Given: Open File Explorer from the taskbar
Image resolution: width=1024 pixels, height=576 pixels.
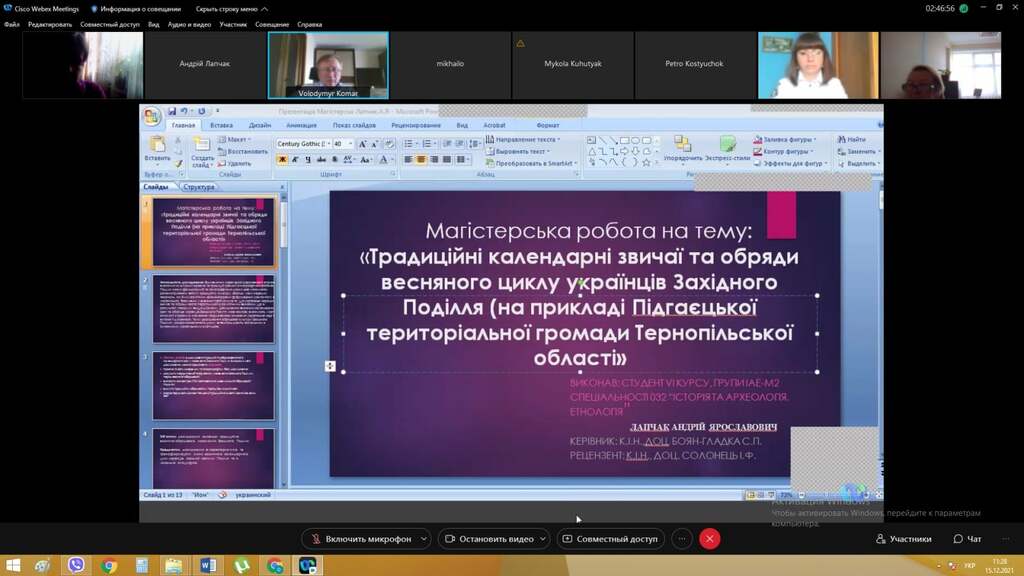Looking at the screenshot, I should point(174,566).
